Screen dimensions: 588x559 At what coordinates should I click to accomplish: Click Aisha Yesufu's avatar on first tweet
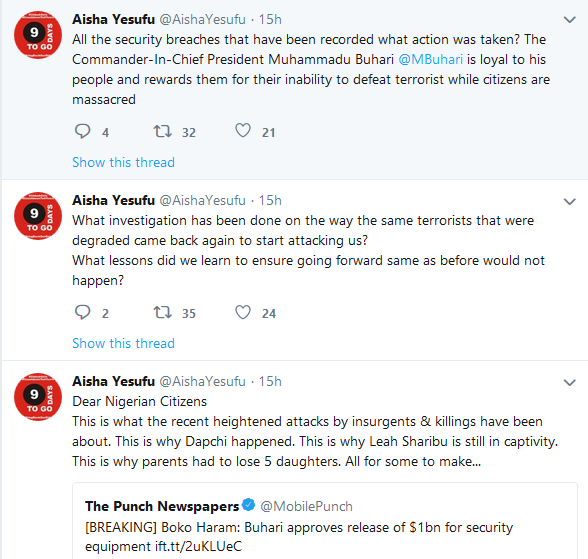38,35
